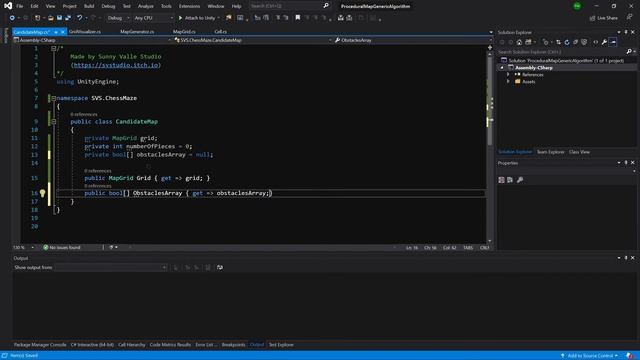Click the Property Pages wrench in Properties panel

pyautogui.click(x=520, y=180)
